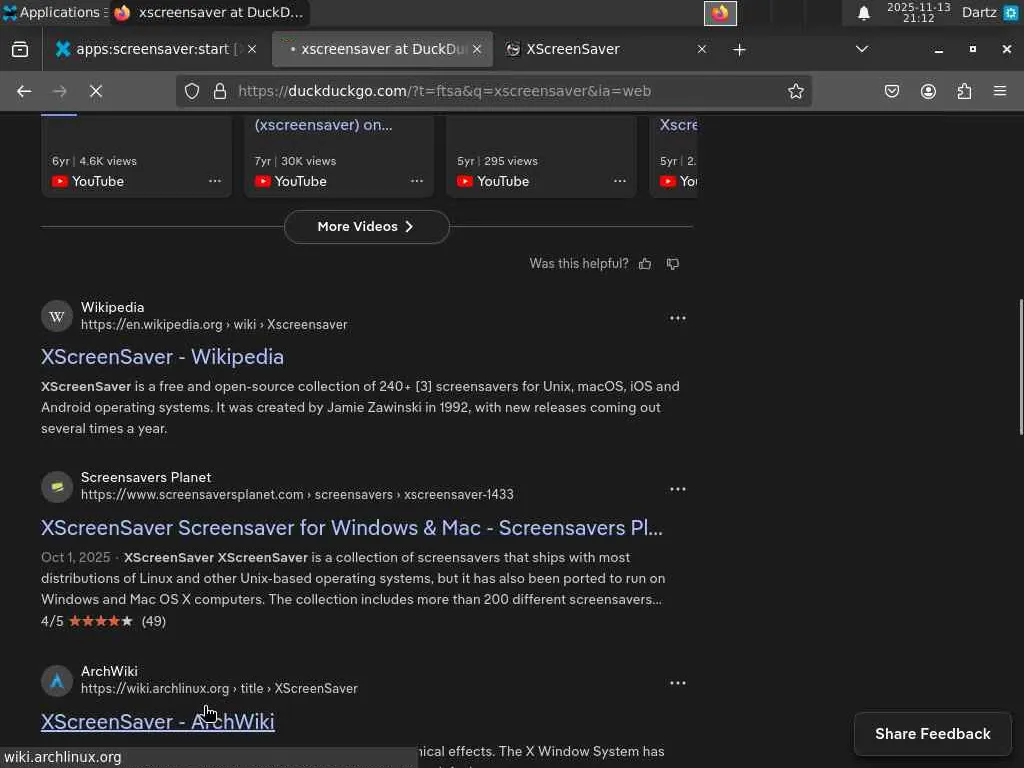
Task: Open the Firefox hamburger menu
Action: (x=1000, y=91)
